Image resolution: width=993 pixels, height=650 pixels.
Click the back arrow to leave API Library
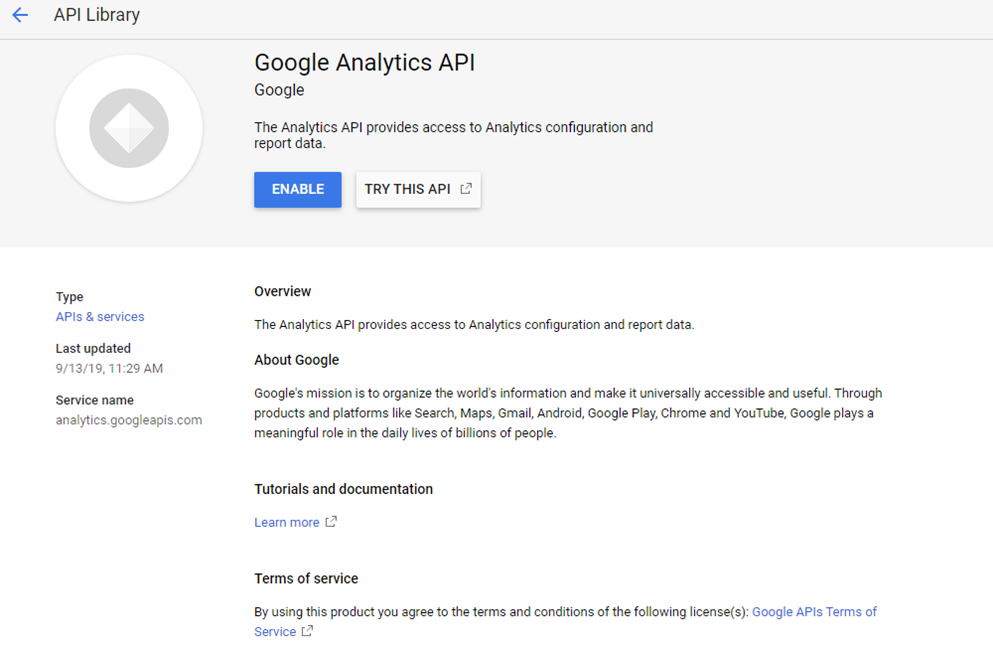pos(20,15)
